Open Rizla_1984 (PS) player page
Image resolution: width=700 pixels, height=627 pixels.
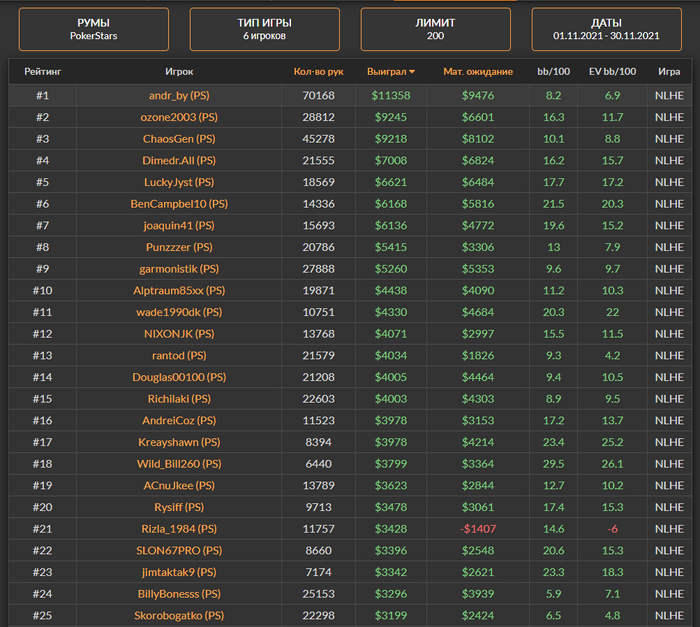point(179,529)
